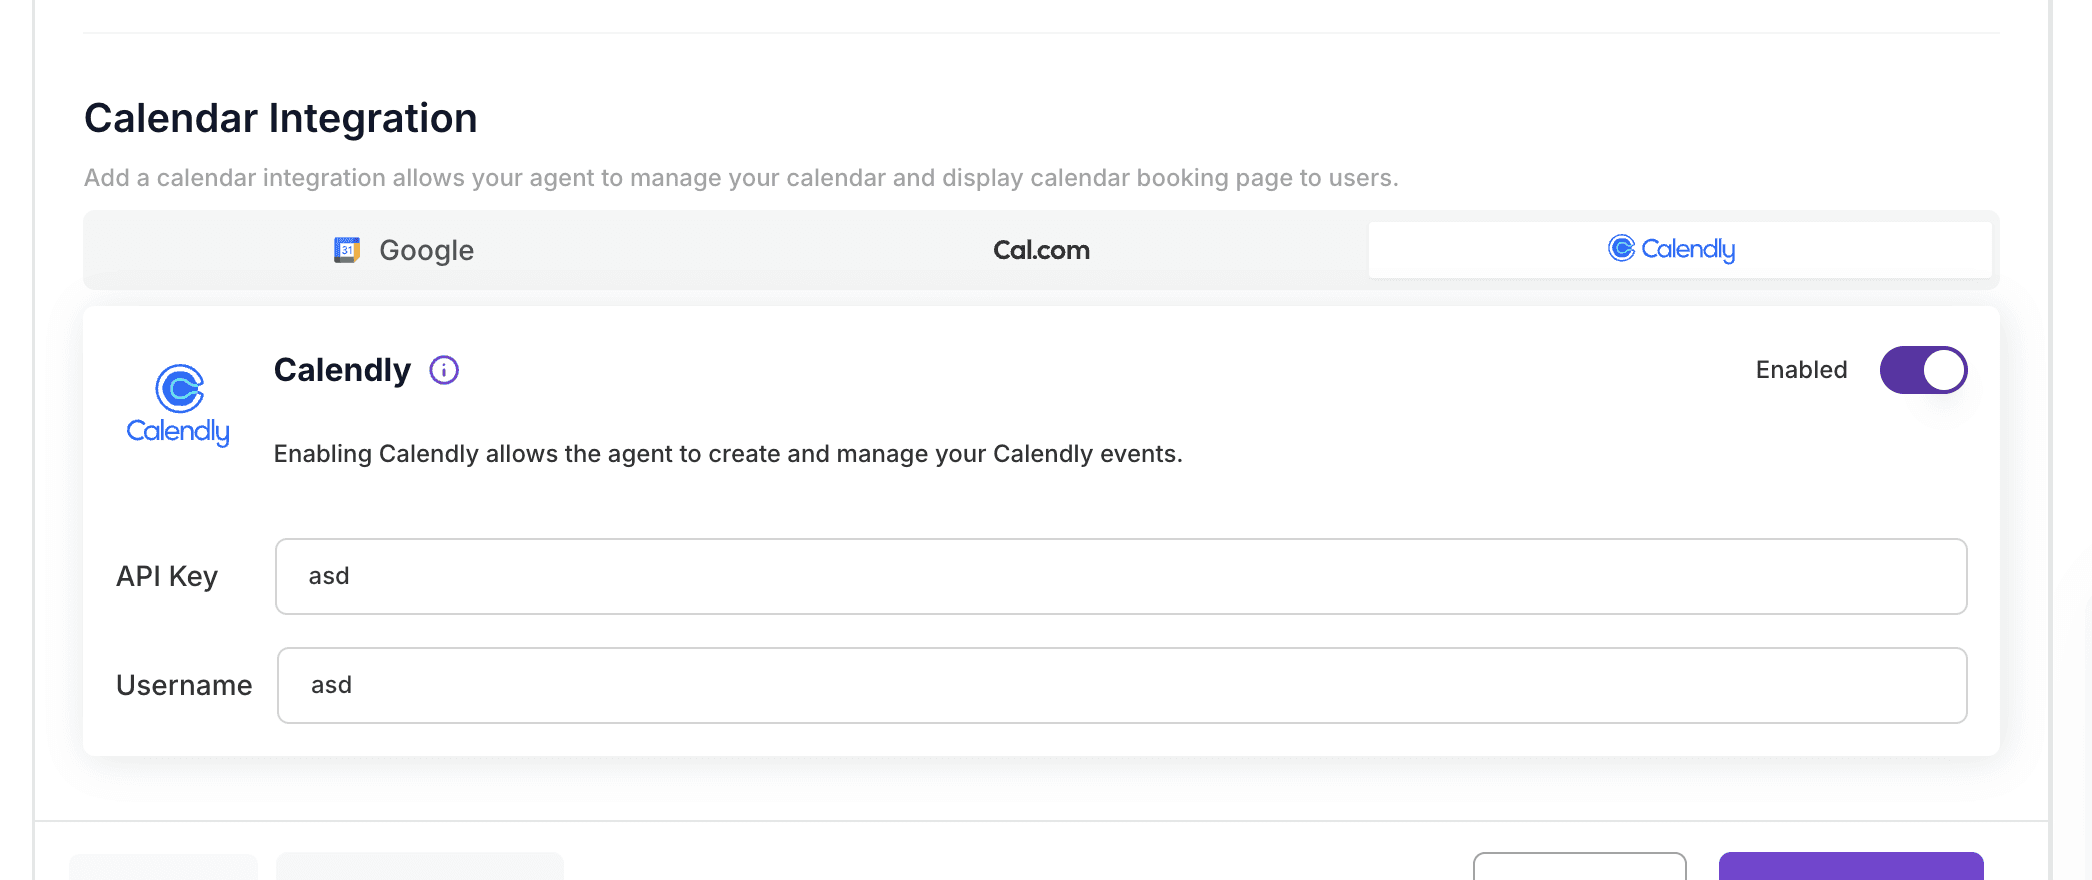Switch to the Google calendar tab
Screen dimensions: 2092x880
pos(404,250)
